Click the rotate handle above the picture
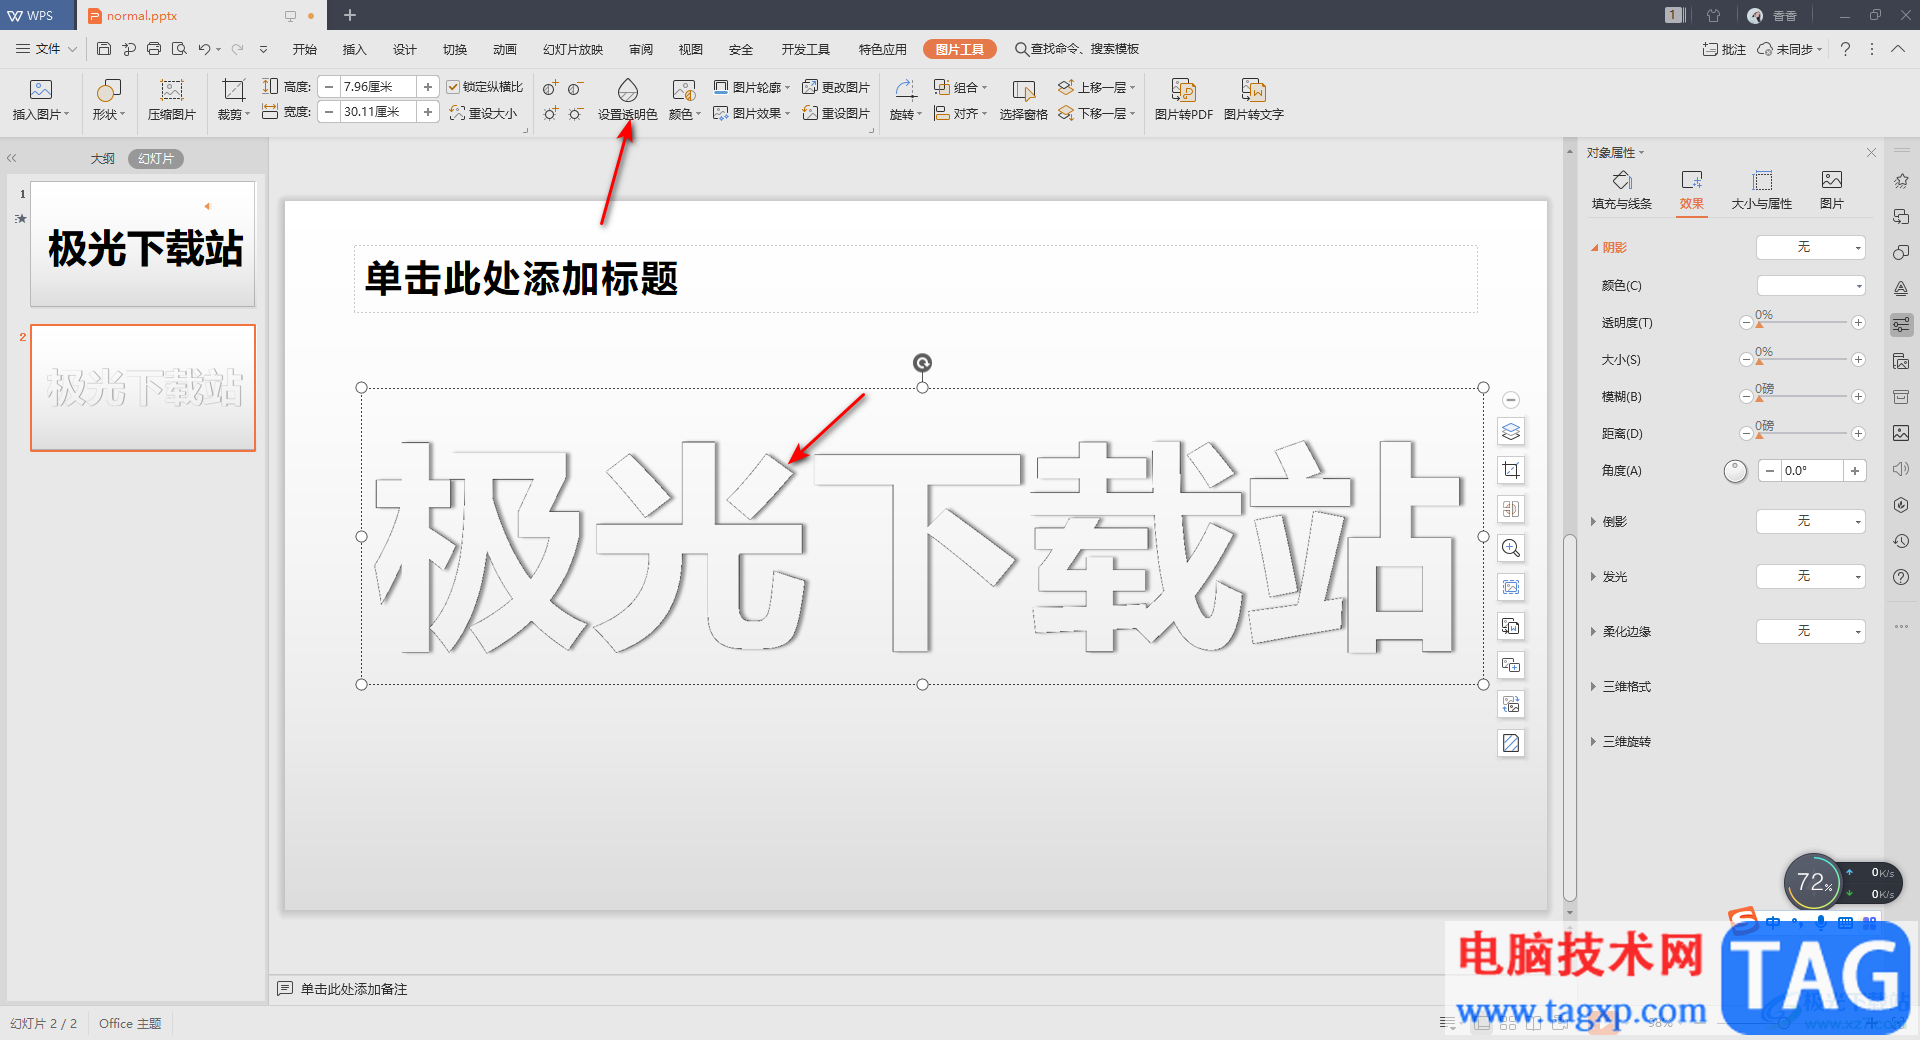 coord(922,362)
